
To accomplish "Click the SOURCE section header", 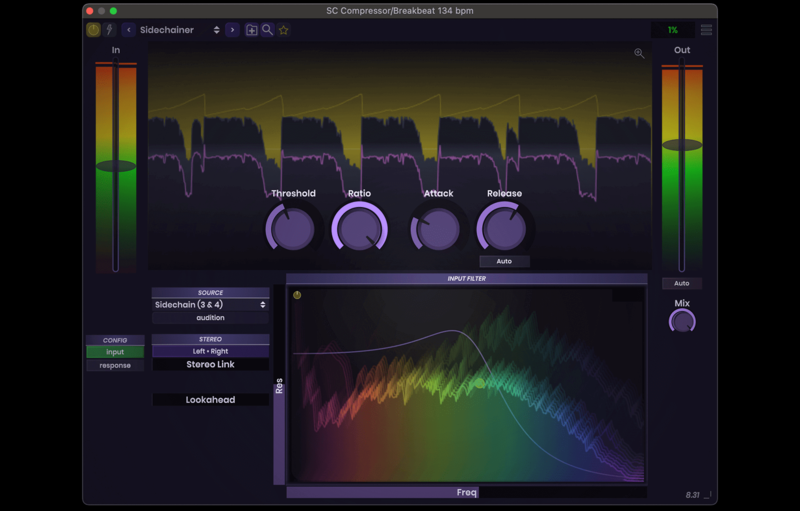I will click(x=210, y=293).
